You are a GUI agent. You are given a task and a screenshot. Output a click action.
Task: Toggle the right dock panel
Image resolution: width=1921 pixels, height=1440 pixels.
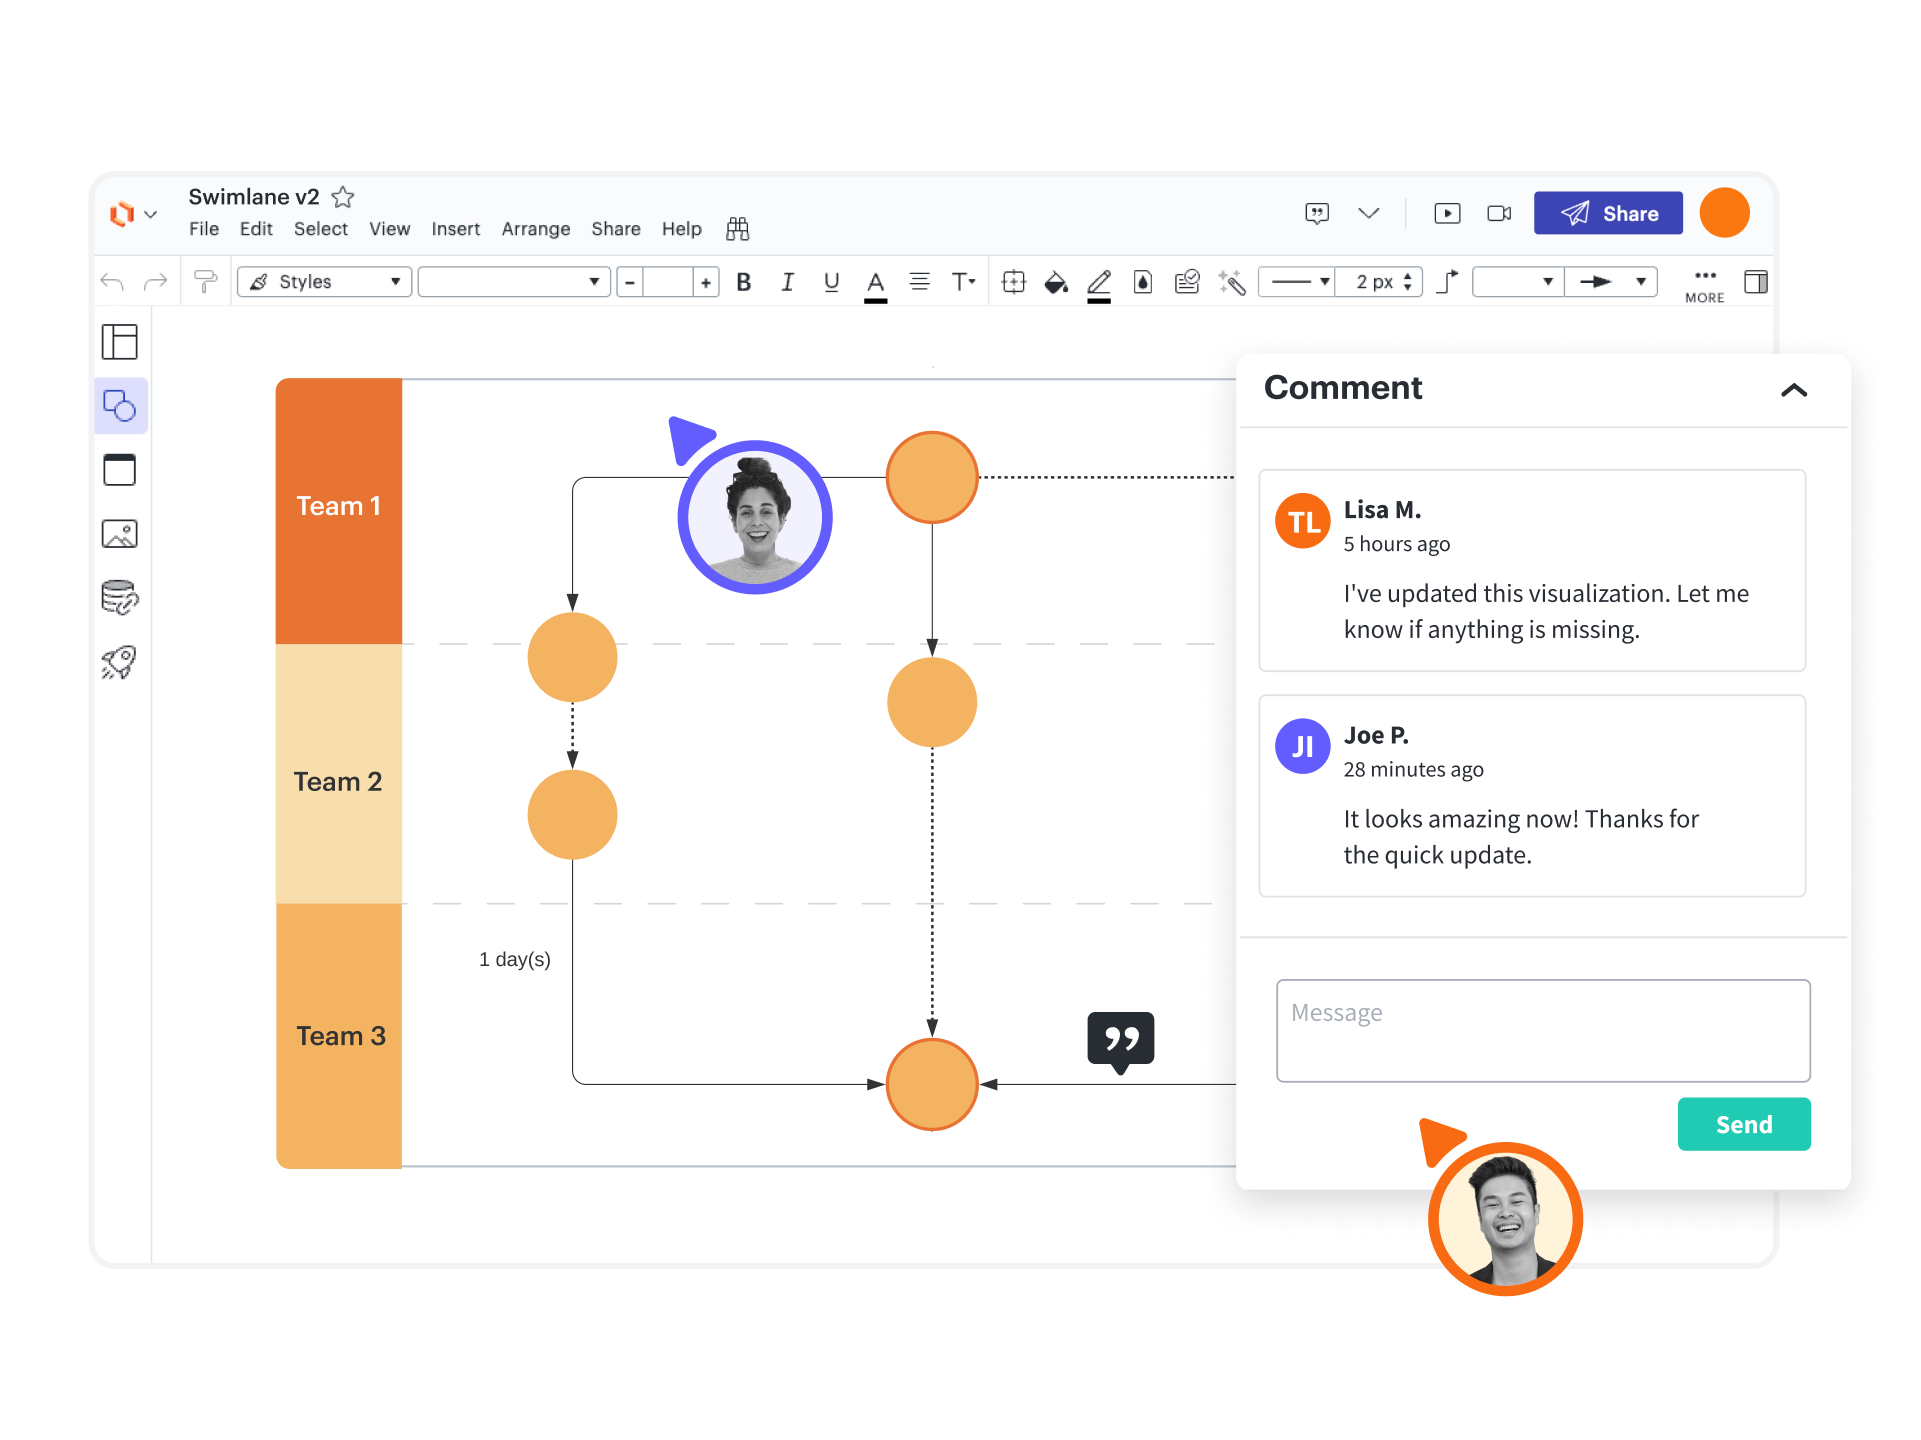click(x=1755, y=283)
